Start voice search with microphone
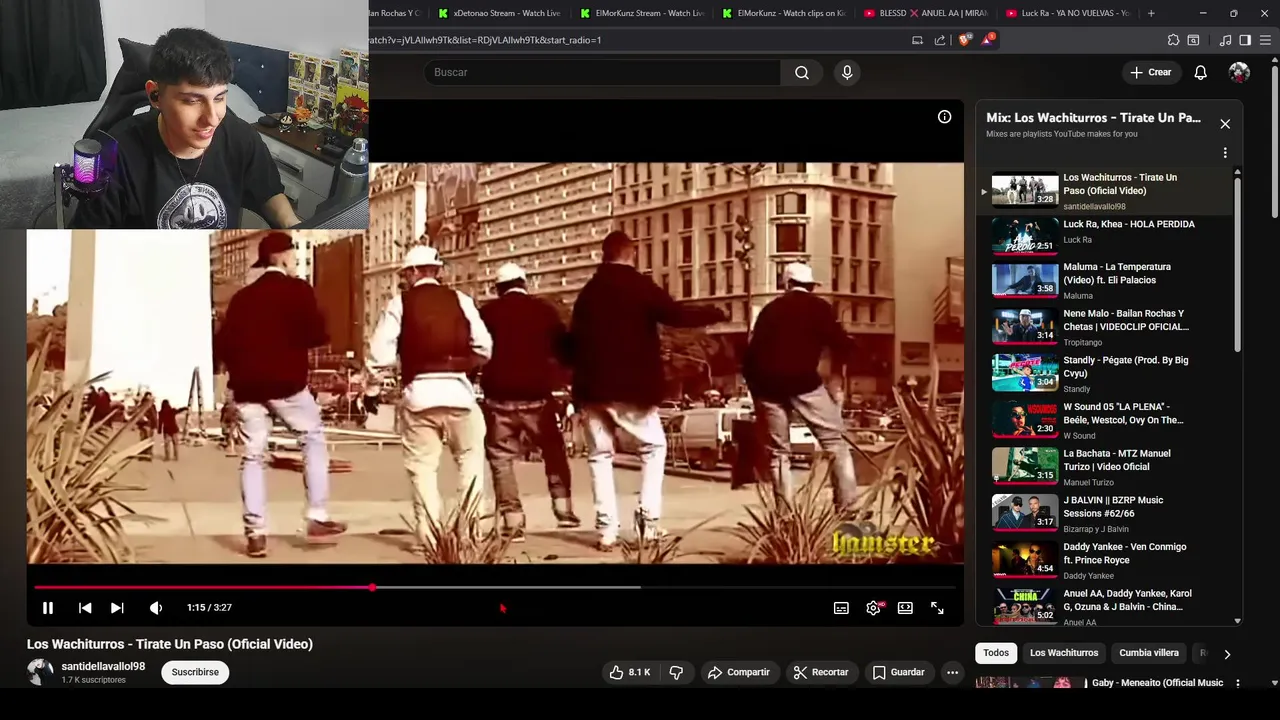Screen dimensions: 1280x720 [847, 72]
